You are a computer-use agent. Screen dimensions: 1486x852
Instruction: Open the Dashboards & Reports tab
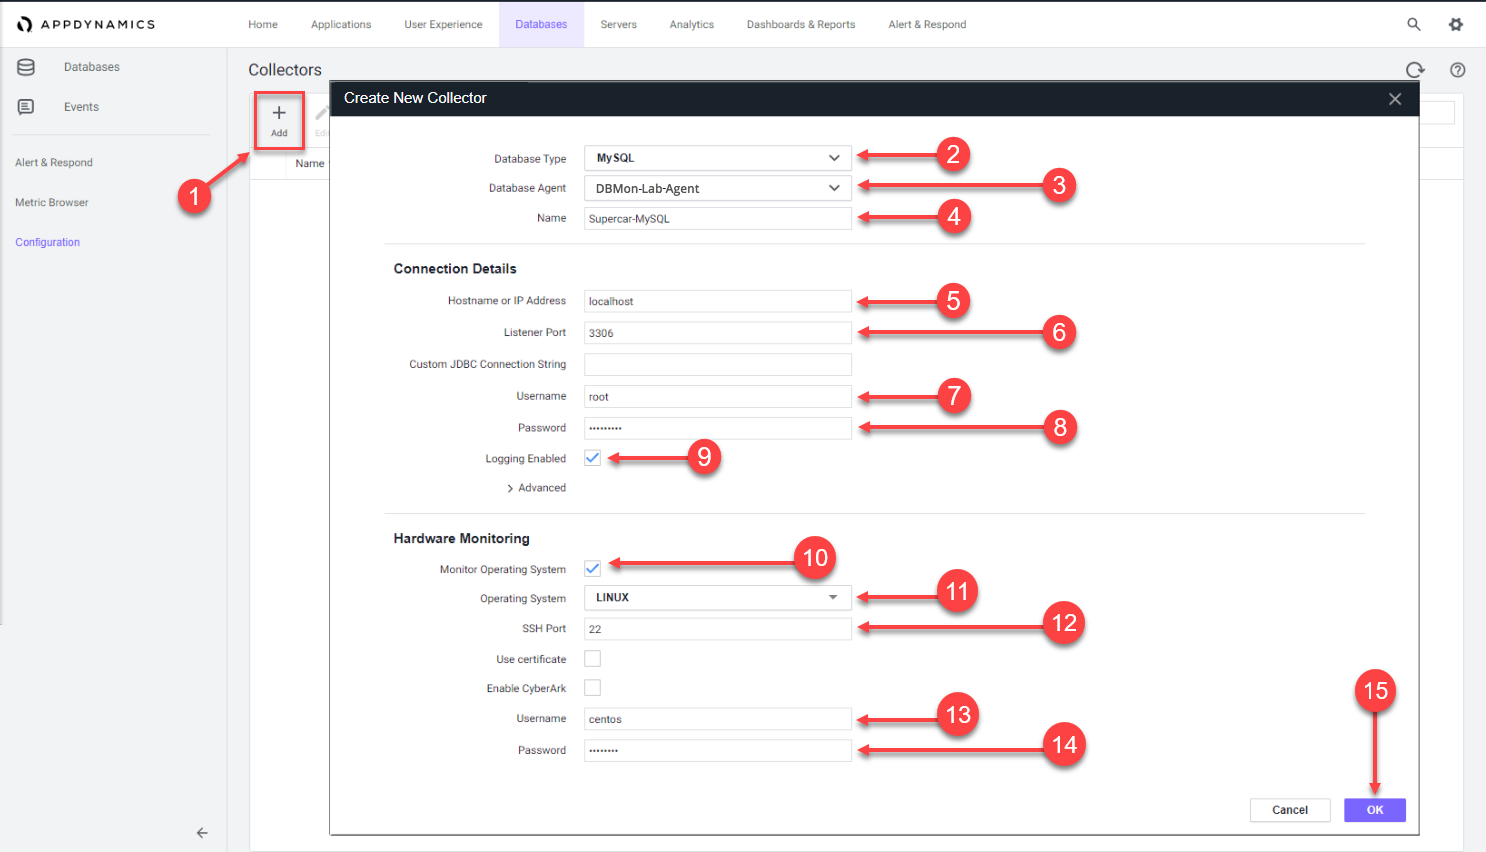pyautogui.click(x=801, y=24)
